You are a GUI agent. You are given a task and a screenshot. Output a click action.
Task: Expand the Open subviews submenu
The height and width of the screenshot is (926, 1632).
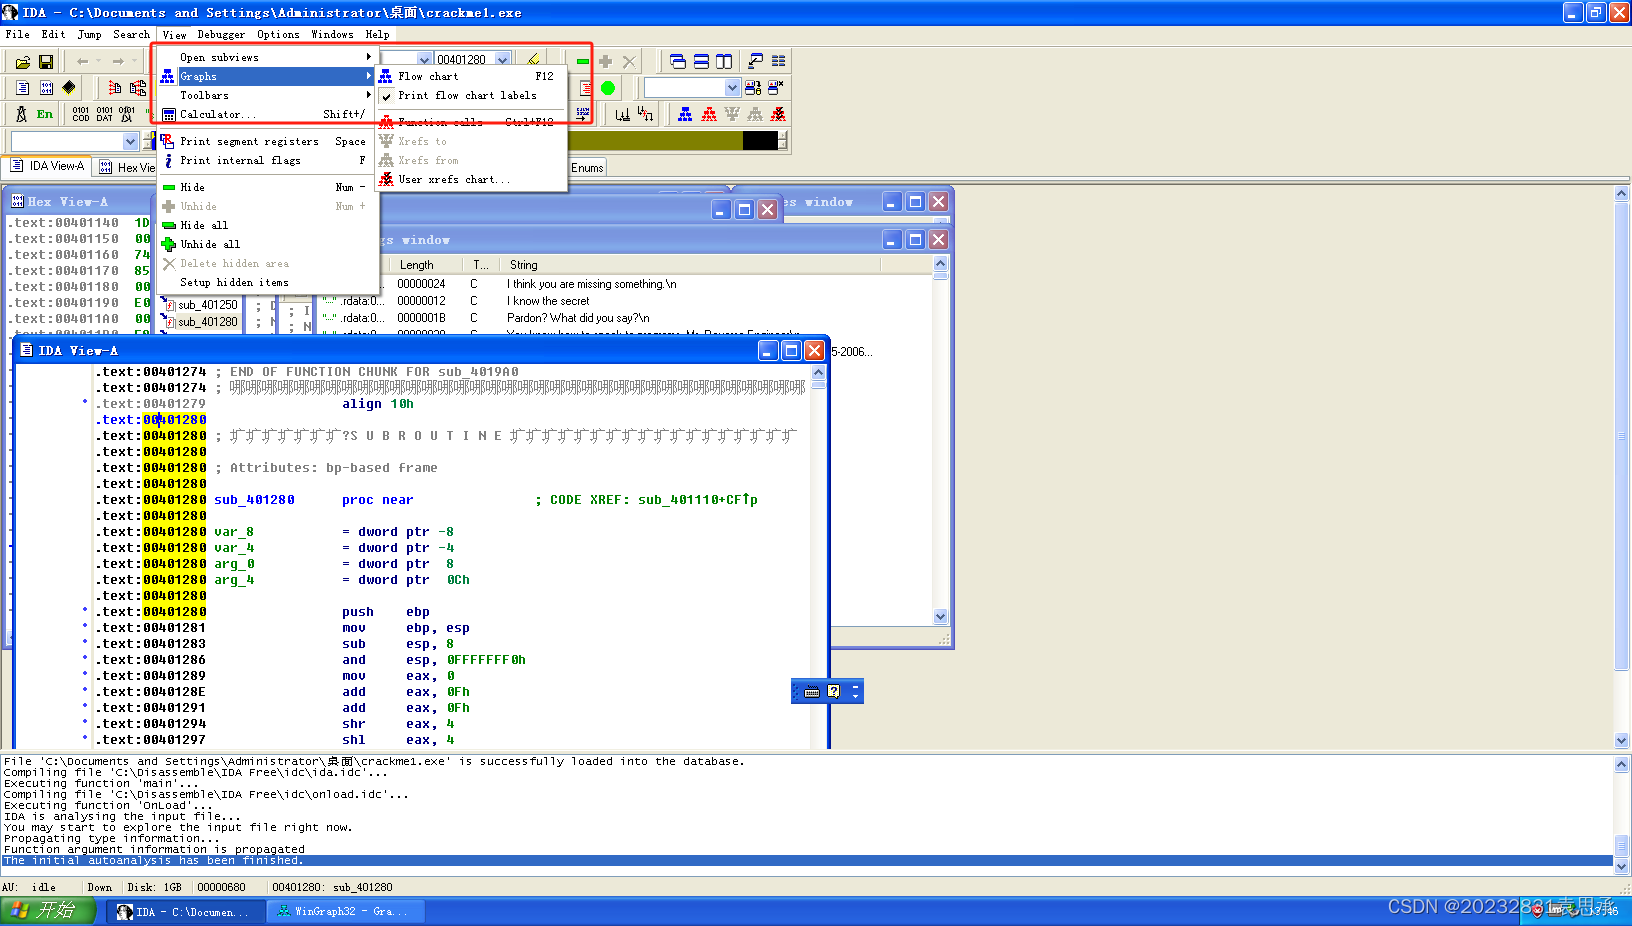[267, 57]
